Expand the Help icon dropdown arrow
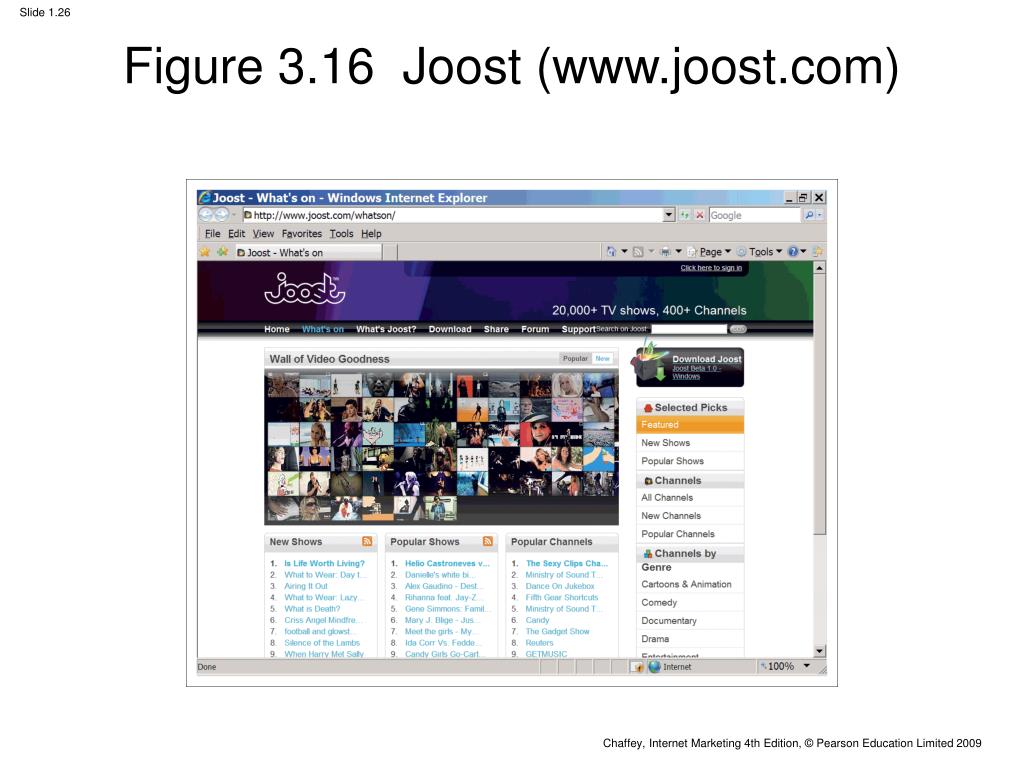The height and width of the screenshot is (768, 1024). 803,251
